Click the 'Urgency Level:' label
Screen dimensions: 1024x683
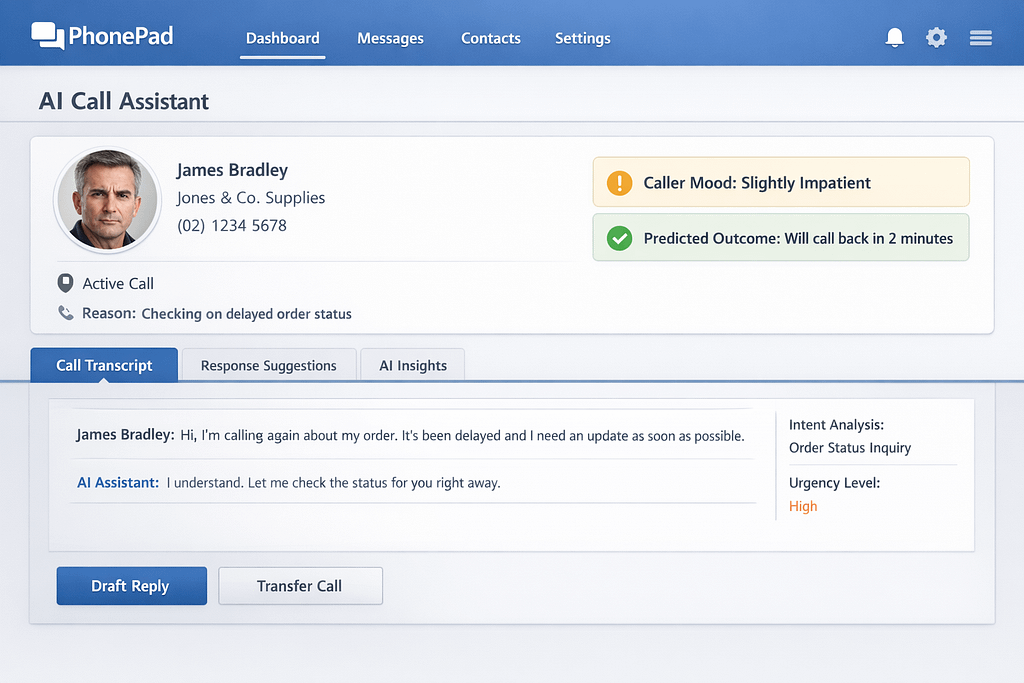[835, 483]
